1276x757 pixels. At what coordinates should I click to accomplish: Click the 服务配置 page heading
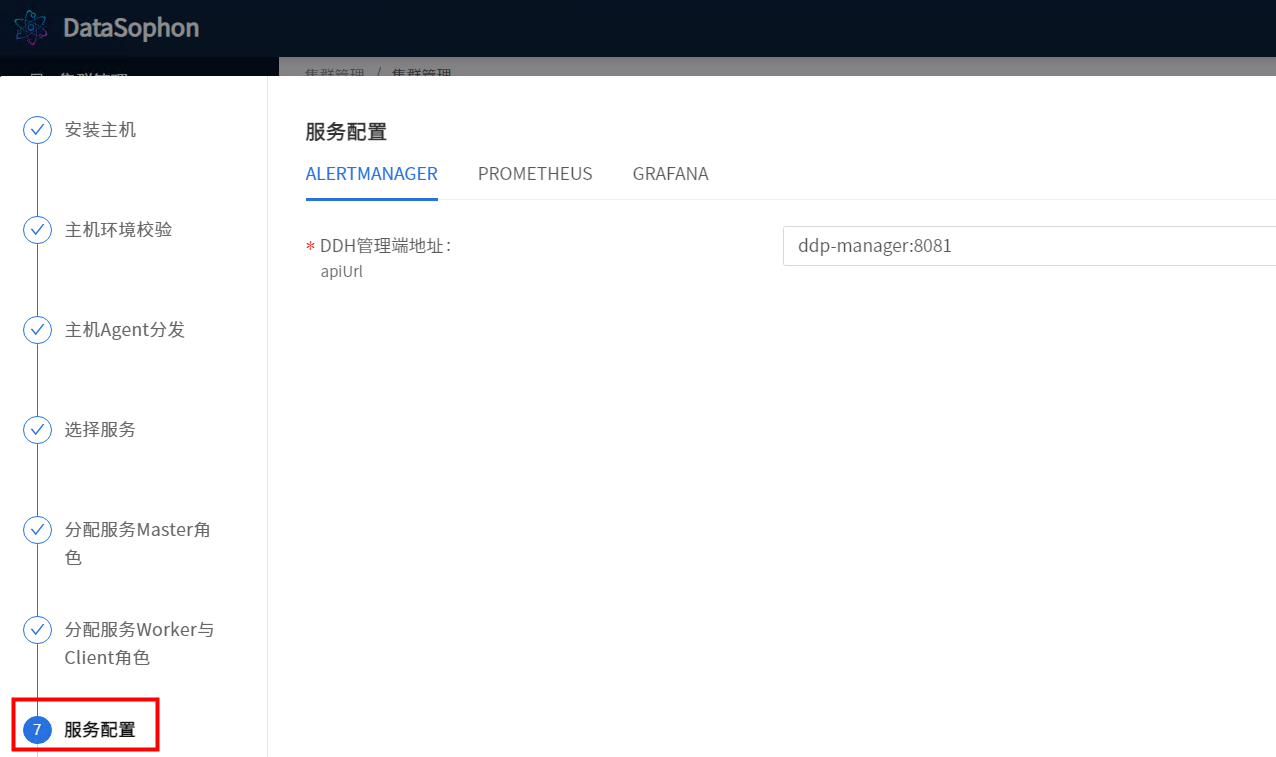[x=346, y=132]
